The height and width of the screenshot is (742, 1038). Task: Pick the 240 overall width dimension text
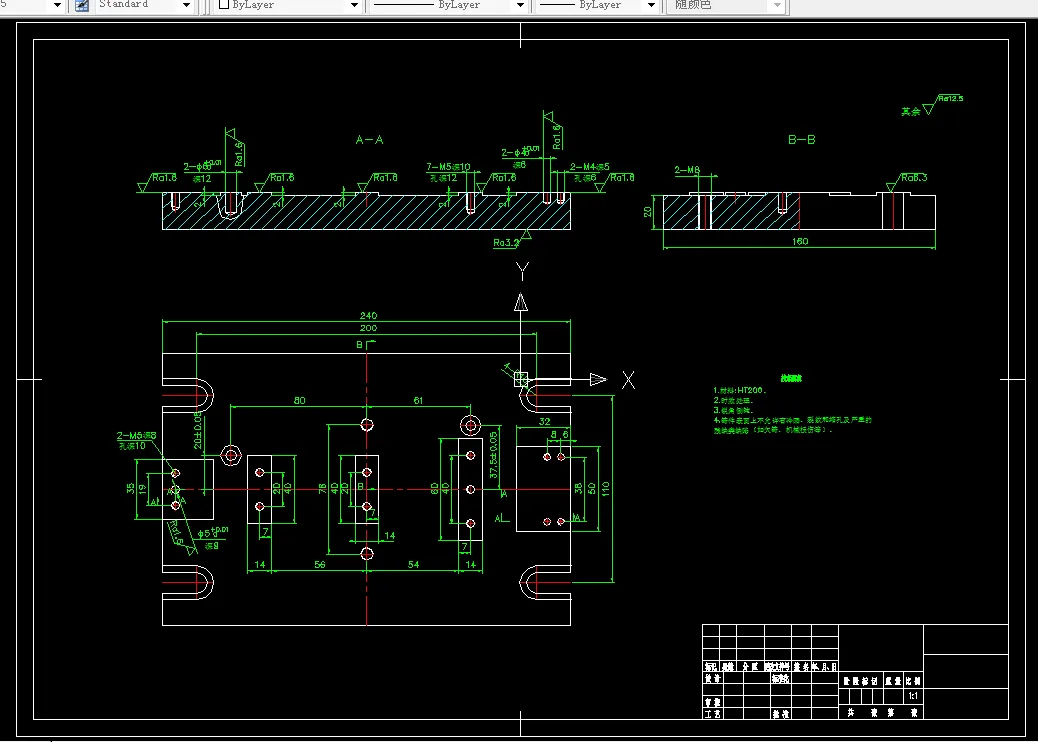369,316
